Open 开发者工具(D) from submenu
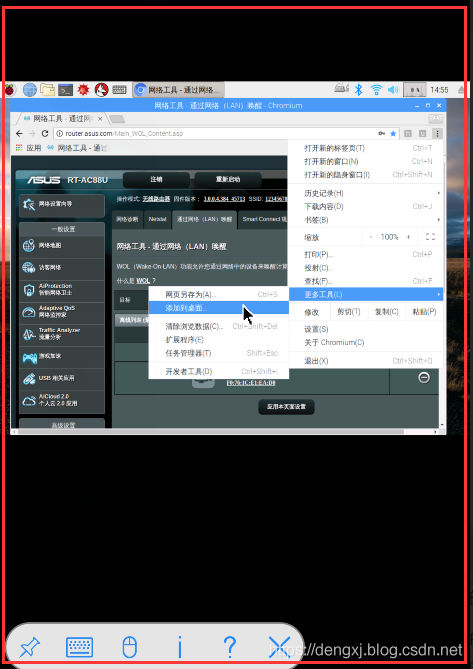 tap(219, 371)
